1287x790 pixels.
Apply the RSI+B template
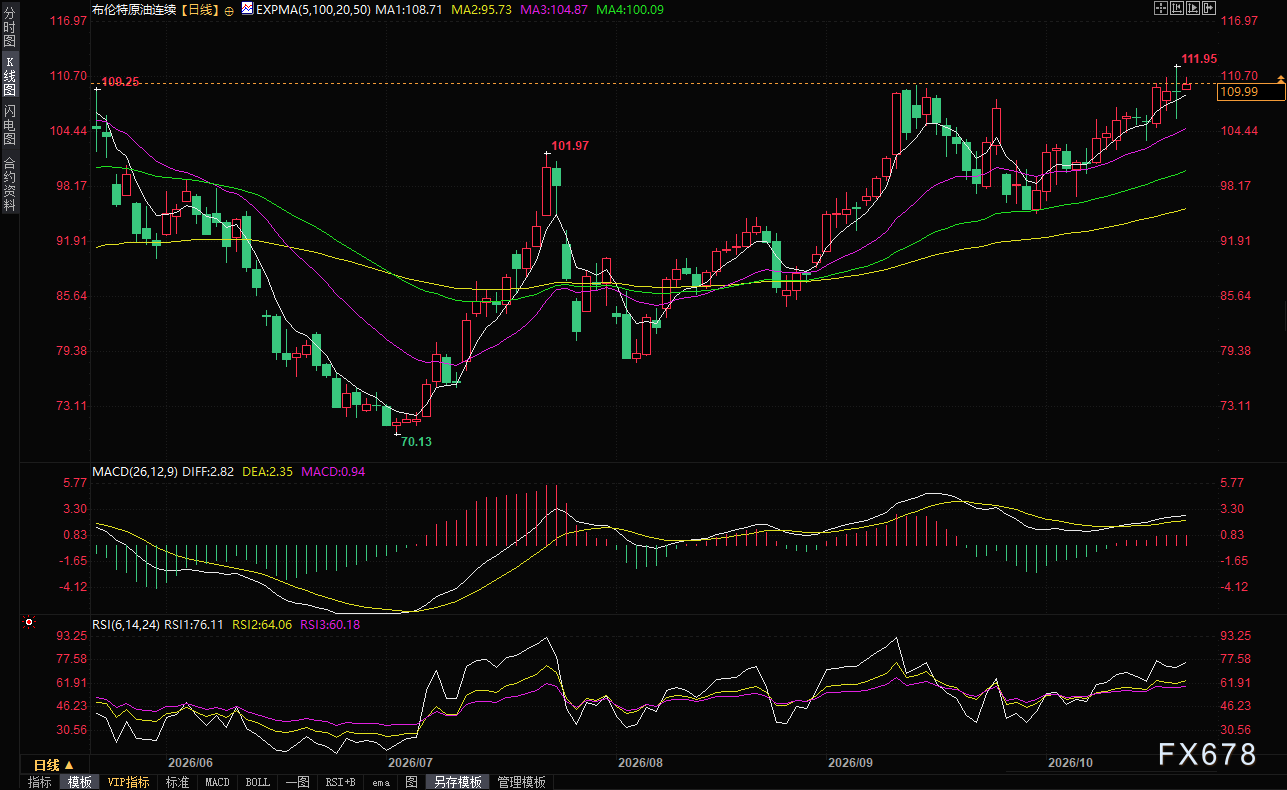click(341, 782)
